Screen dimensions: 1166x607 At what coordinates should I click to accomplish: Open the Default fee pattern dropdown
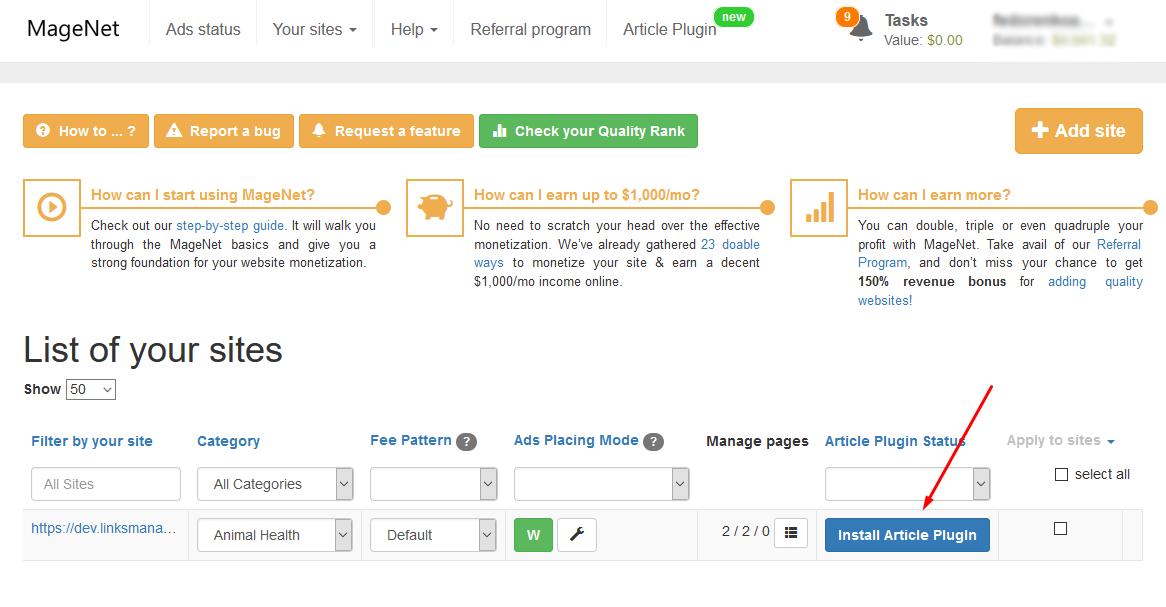[x=434, y=535]
